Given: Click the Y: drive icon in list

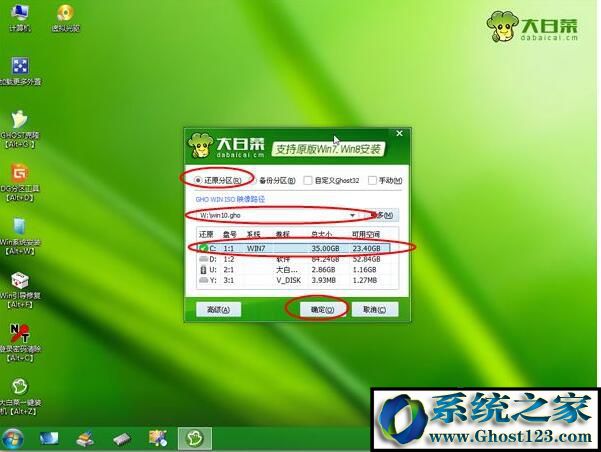Looking at the screenshot, I should 203,280.
